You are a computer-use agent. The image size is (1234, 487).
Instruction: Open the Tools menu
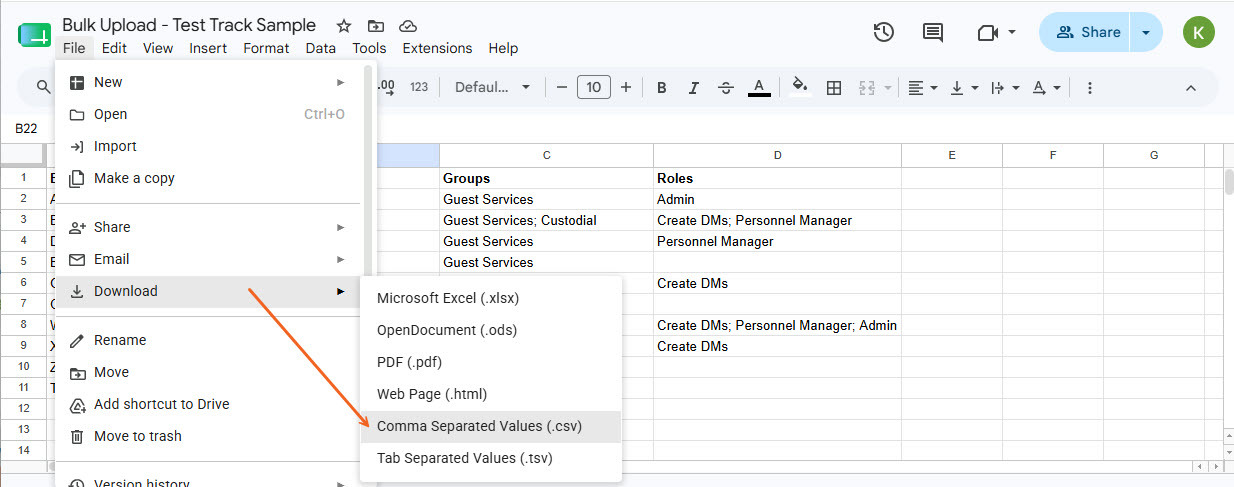pyautogui.click(x=369, y=48)
